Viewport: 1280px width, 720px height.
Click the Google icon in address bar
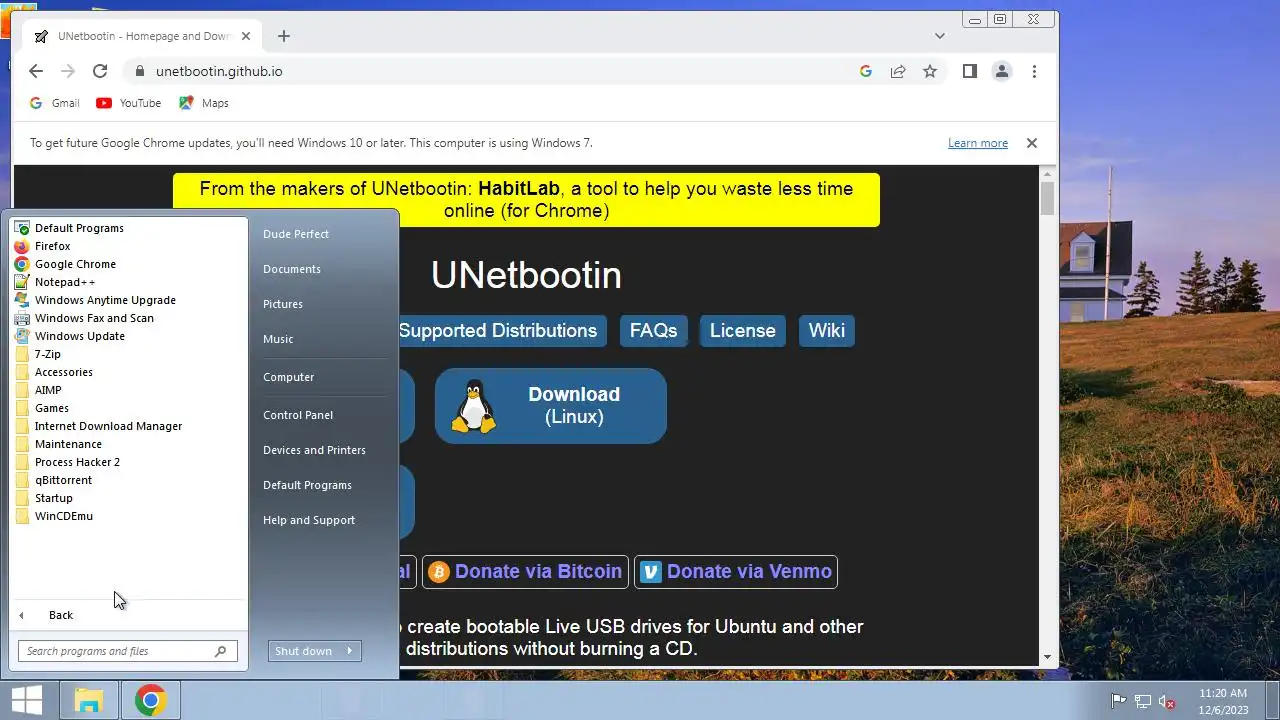point(866,71)
